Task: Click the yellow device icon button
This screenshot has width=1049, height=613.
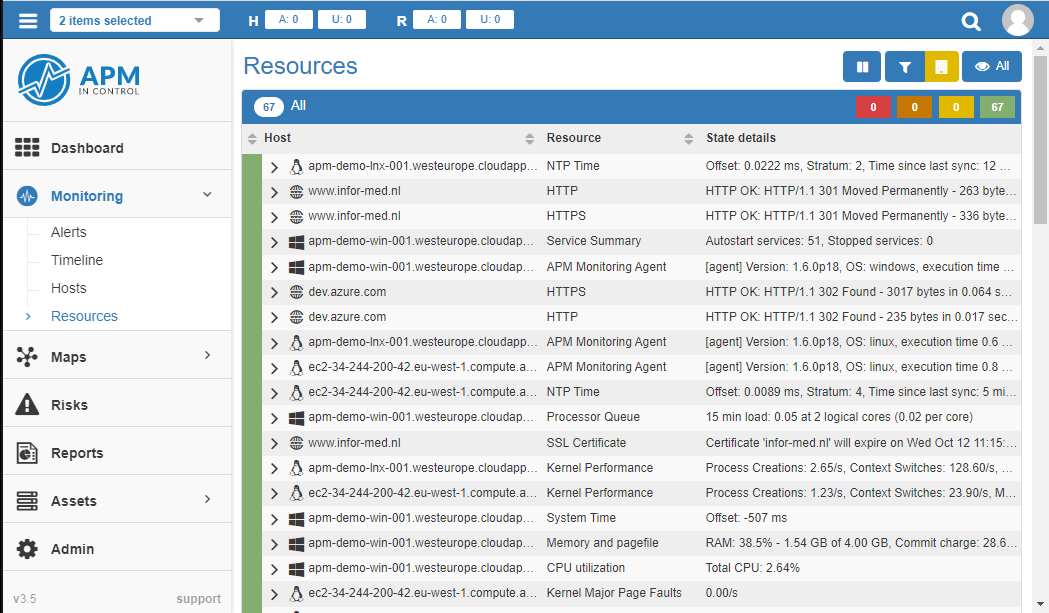Action: 941,67
